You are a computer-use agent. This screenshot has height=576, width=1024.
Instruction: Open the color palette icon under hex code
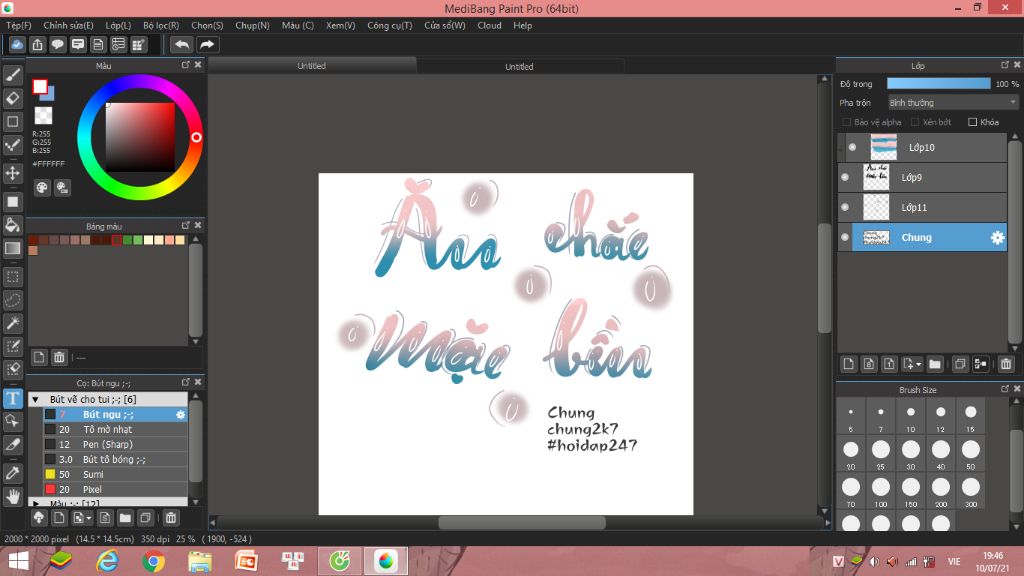42,188
